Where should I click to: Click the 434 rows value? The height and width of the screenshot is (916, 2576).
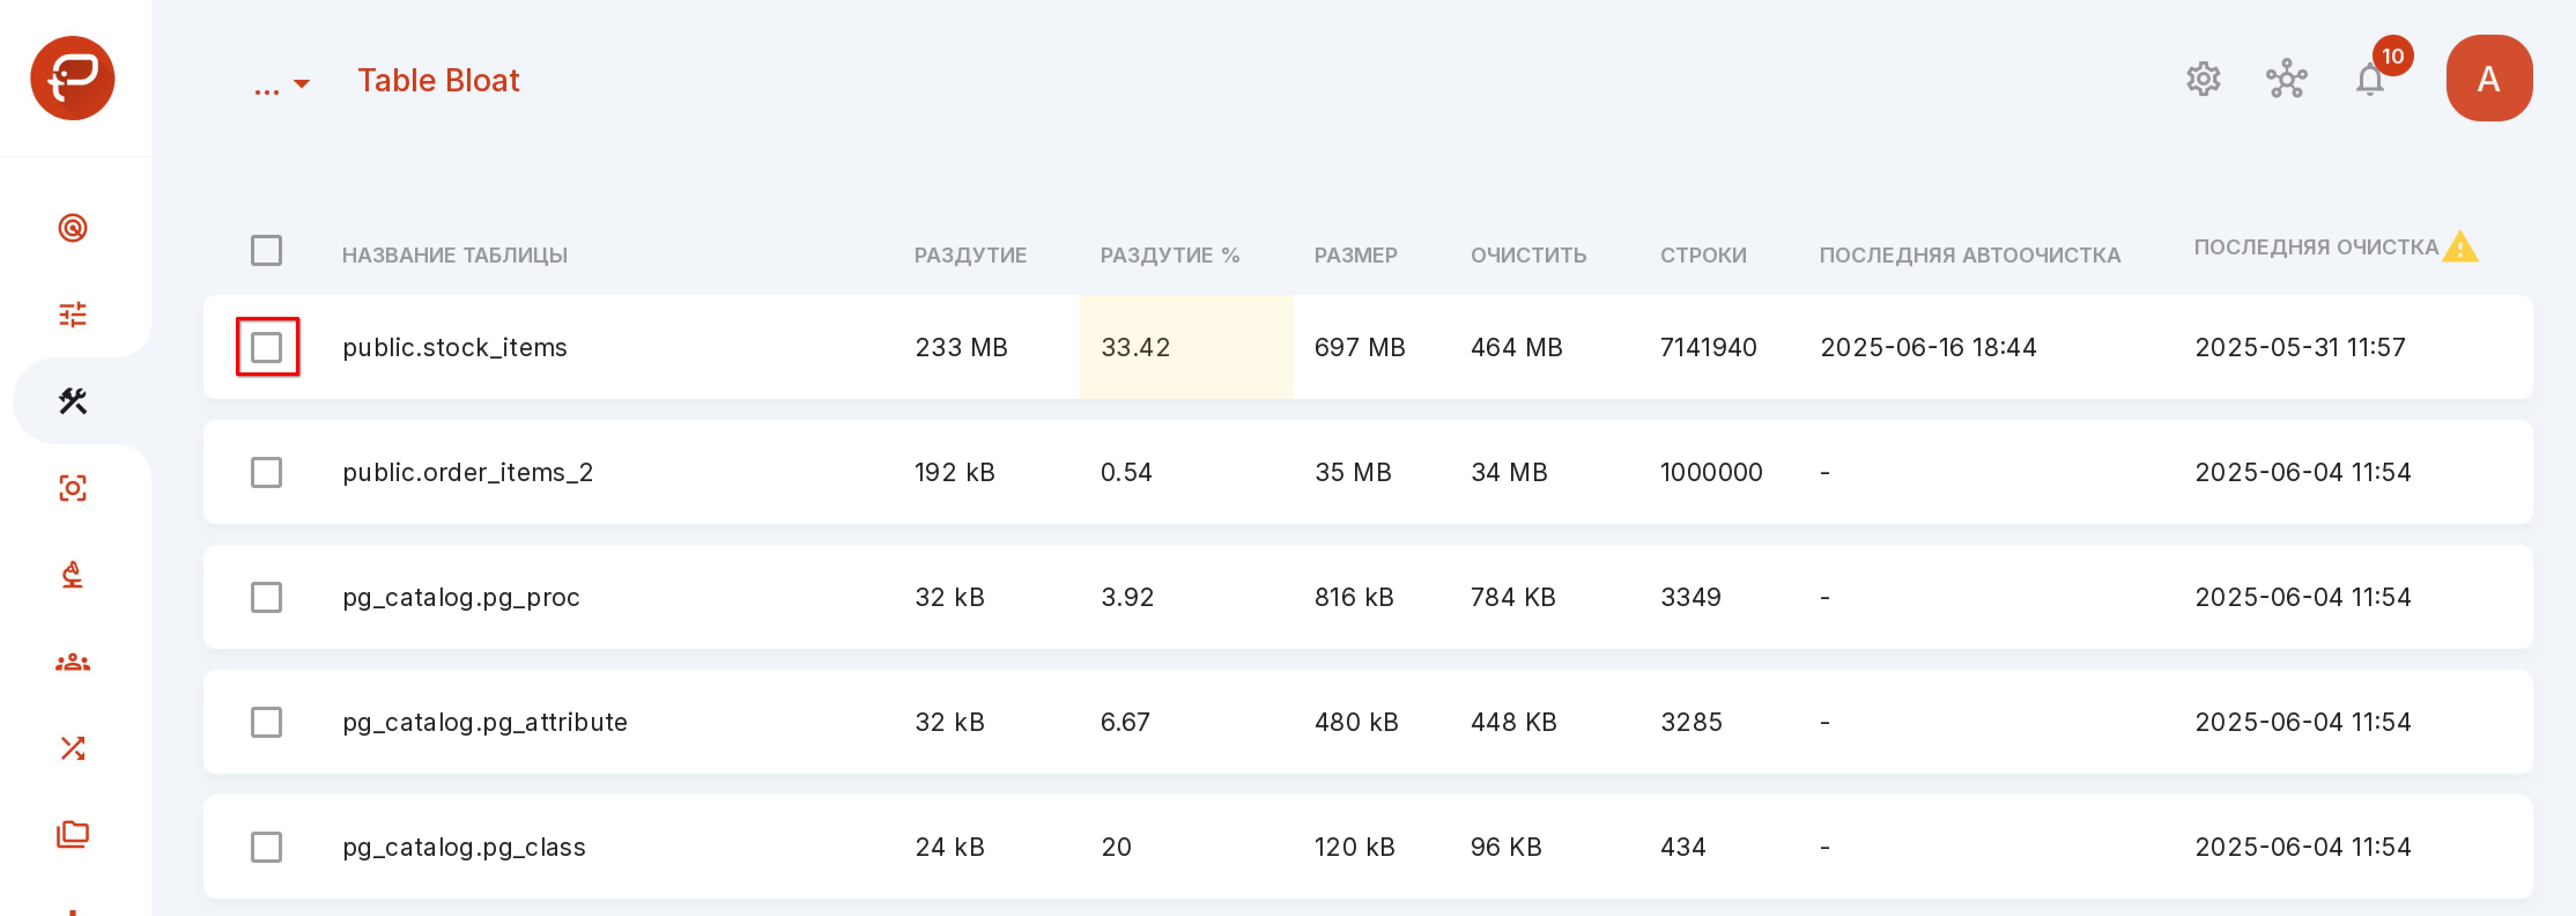[1683, 847]
